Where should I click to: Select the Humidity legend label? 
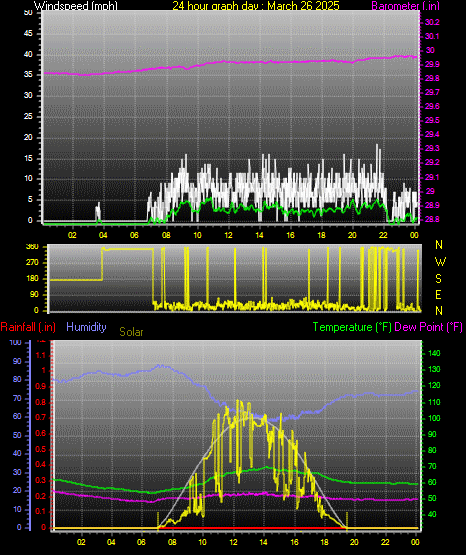[x=86, y=327]
